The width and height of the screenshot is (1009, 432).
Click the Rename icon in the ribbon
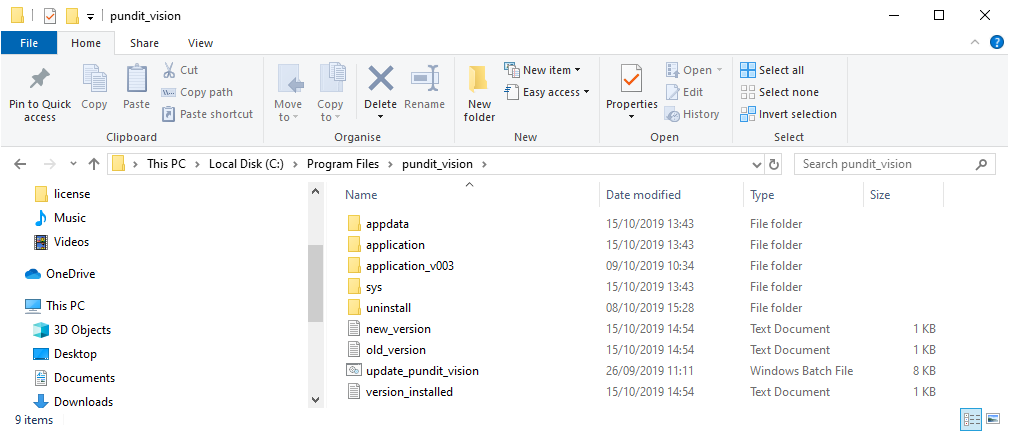pos(425,79)
